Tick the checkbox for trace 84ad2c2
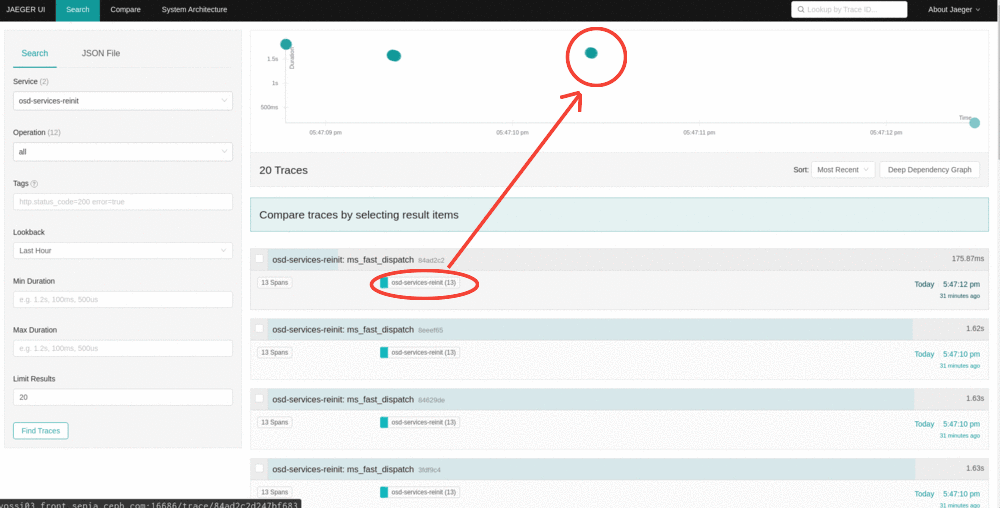Screen dimensions: 1000x508 tap(260, 259)
